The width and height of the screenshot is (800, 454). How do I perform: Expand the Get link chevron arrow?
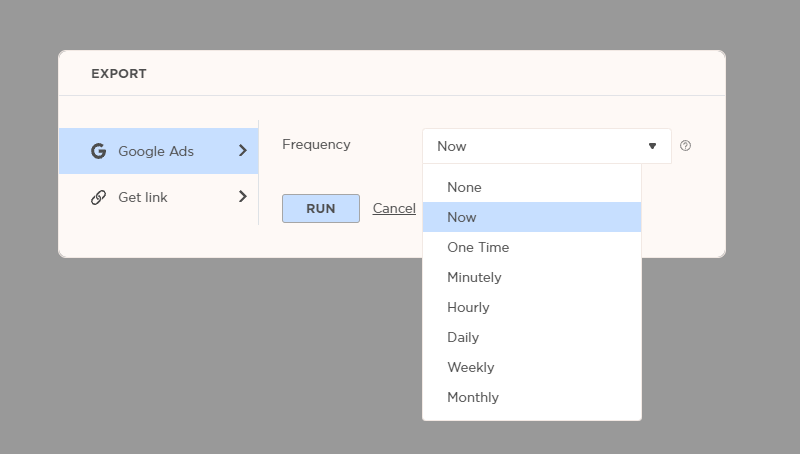click(243, 196)
